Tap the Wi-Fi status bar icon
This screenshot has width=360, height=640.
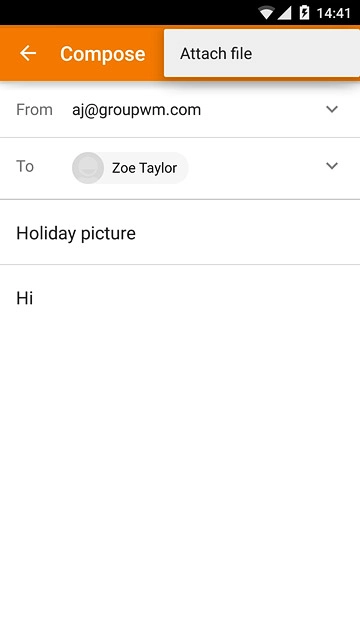[x=267, y=13]
